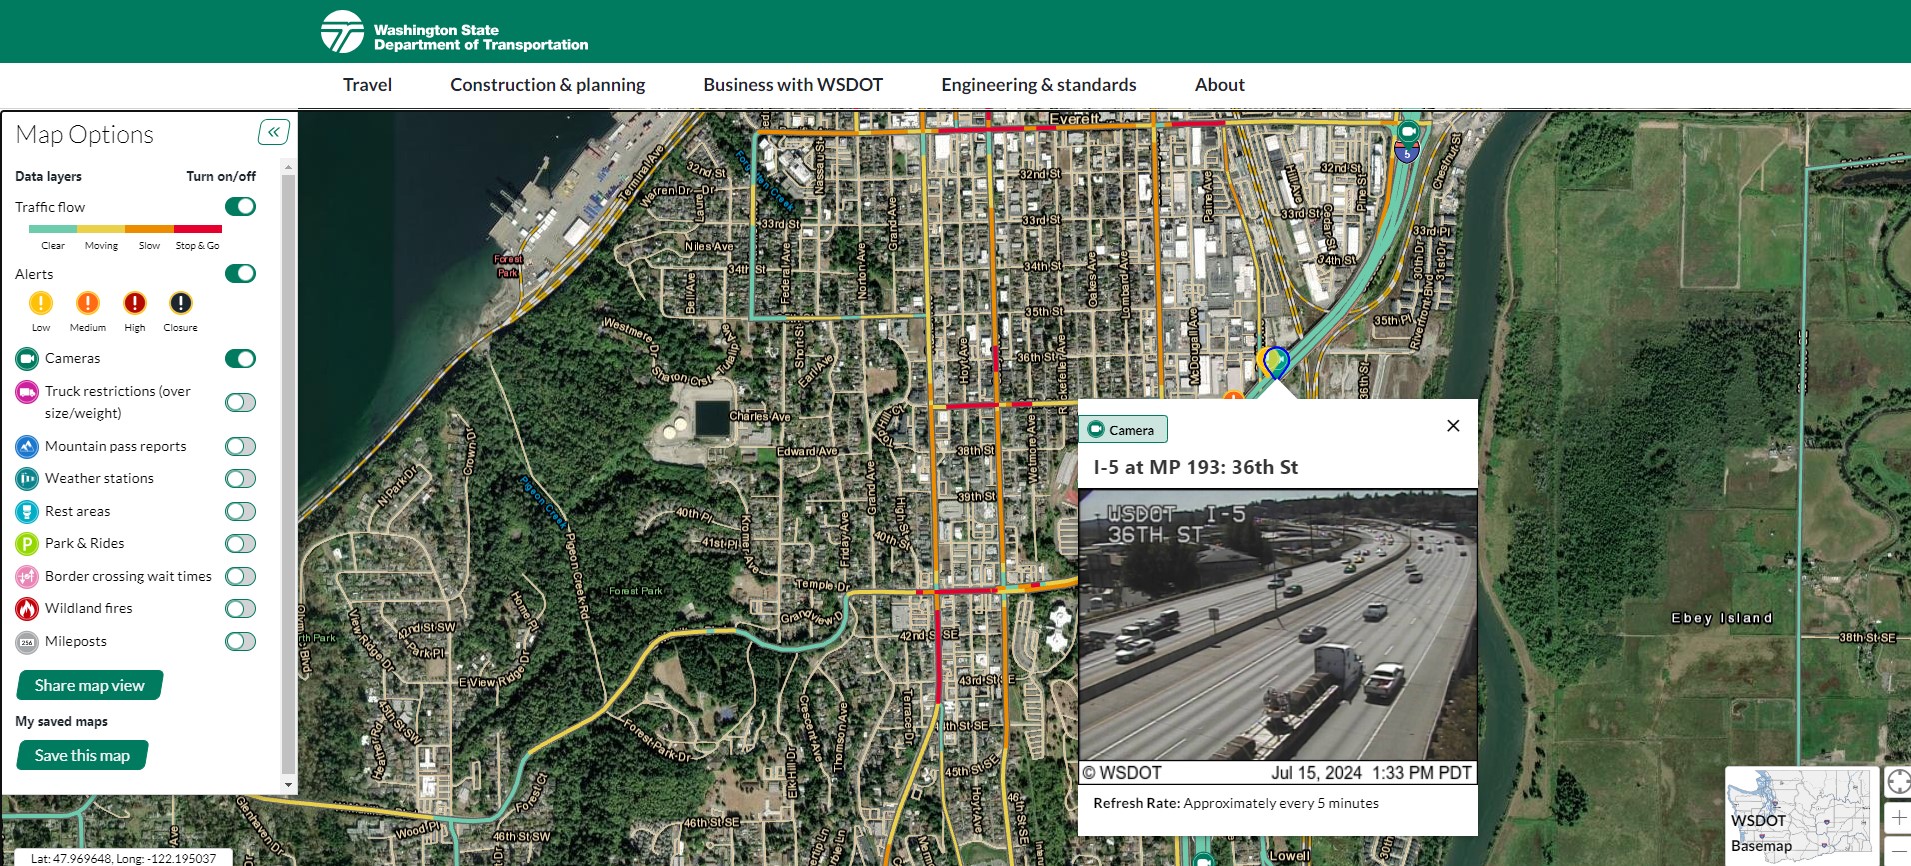Viewport: 1911px width, 866px height.
Task: Open Engineering & standards menu
Action: (1038, 85)
